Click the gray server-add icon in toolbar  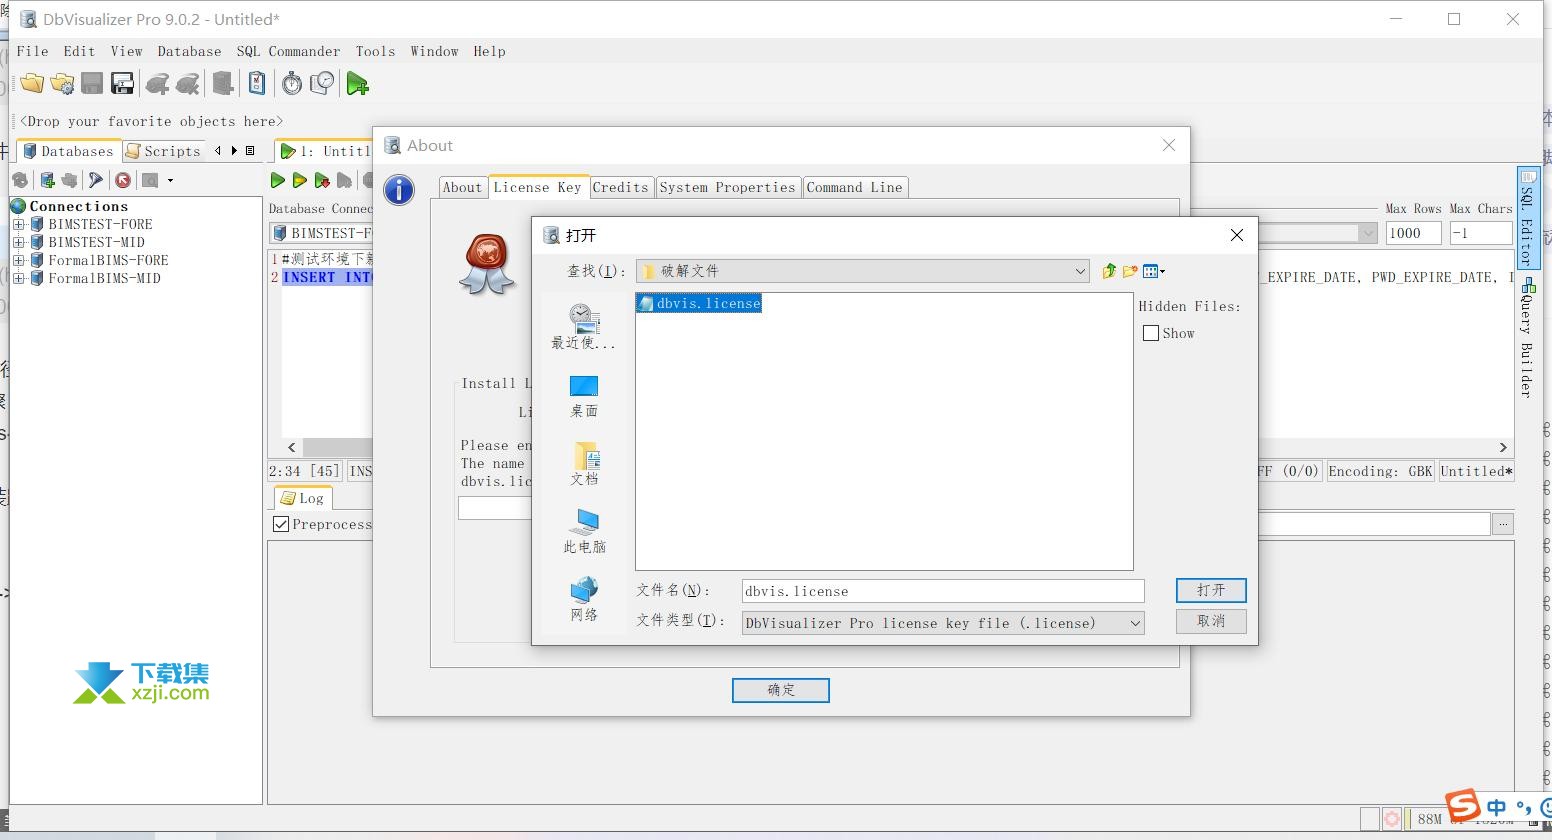click(x=223, y=84)
